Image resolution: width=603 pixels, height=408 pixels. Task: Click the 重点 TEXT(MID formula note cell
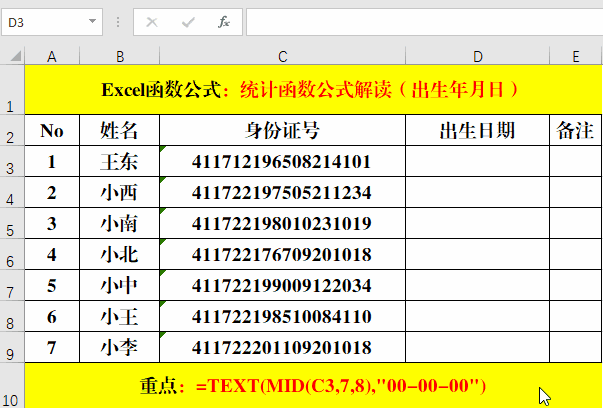click(x=313, y=385)
